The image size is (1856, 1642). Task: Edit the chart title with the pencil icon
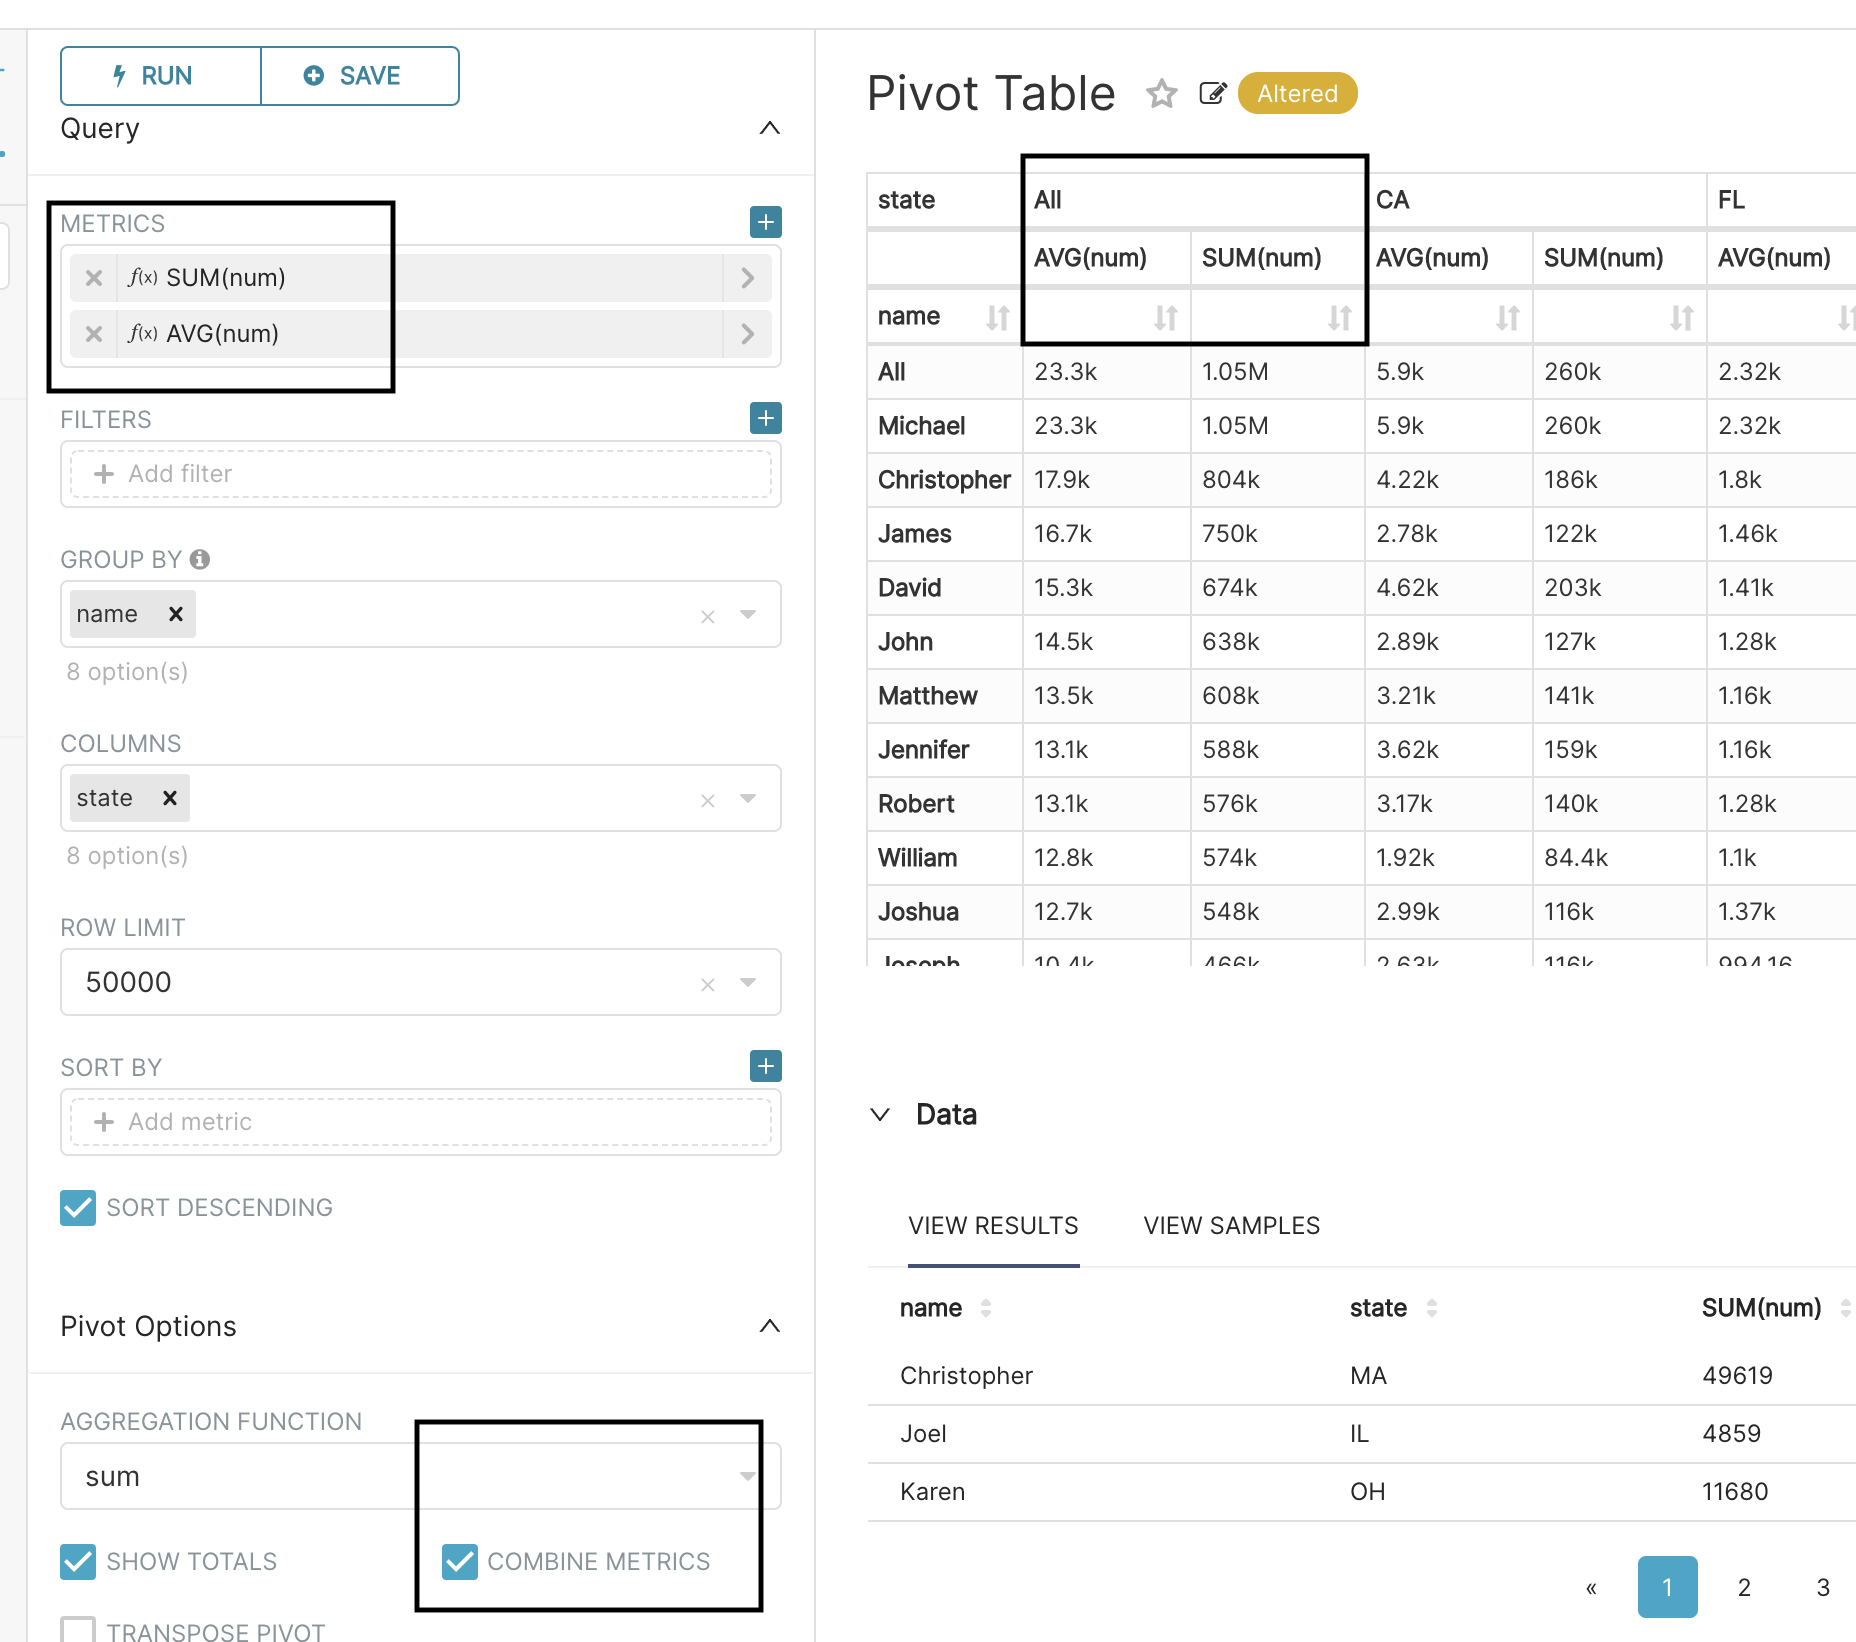[x=1213, y=93]
